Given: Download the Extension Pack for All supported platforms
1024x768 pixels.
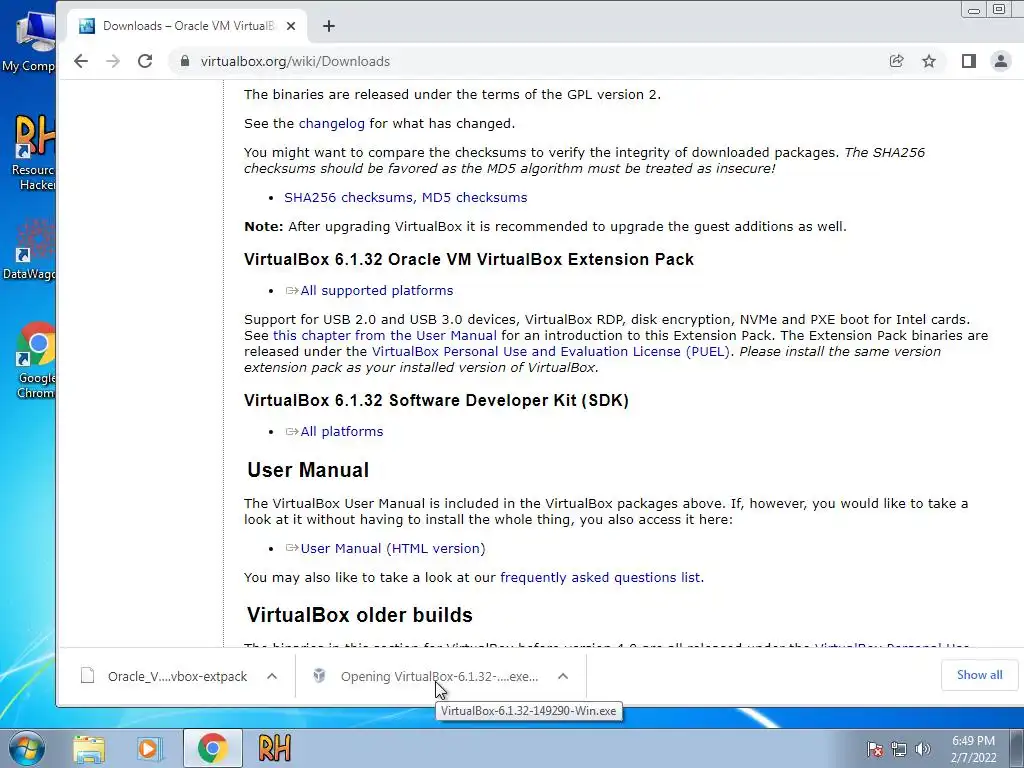Looking at the screenshot, I should pyautogui.click(x=376, y=291).
